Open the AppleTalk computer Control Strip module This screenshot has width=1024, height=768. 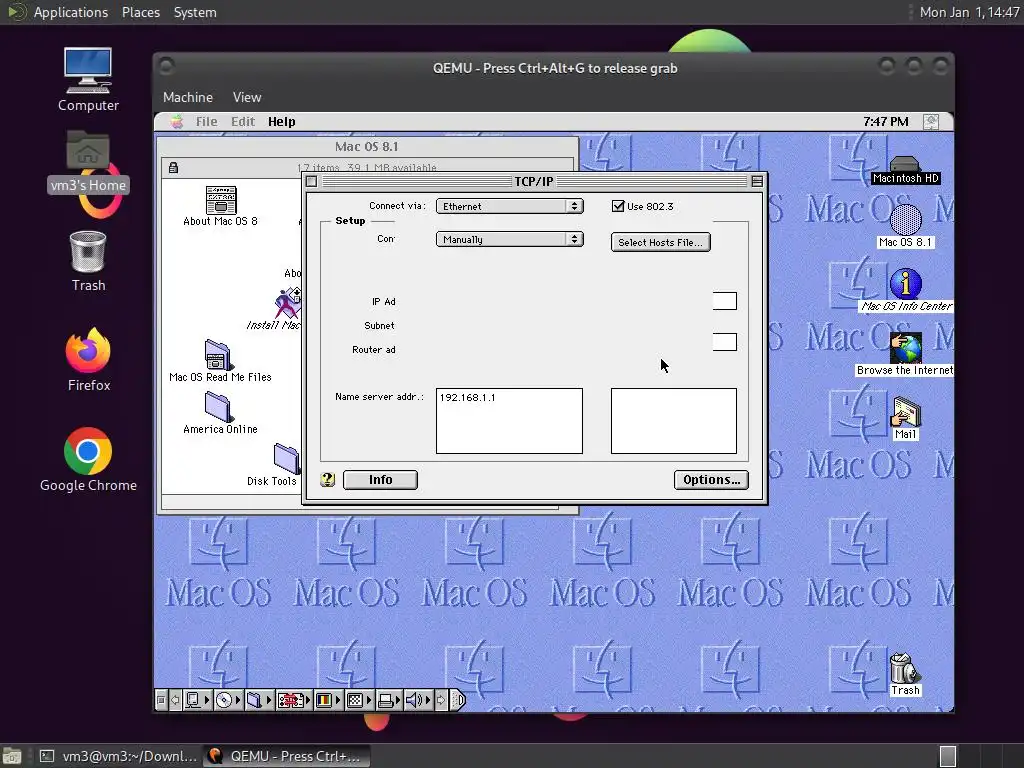[197, 700]
